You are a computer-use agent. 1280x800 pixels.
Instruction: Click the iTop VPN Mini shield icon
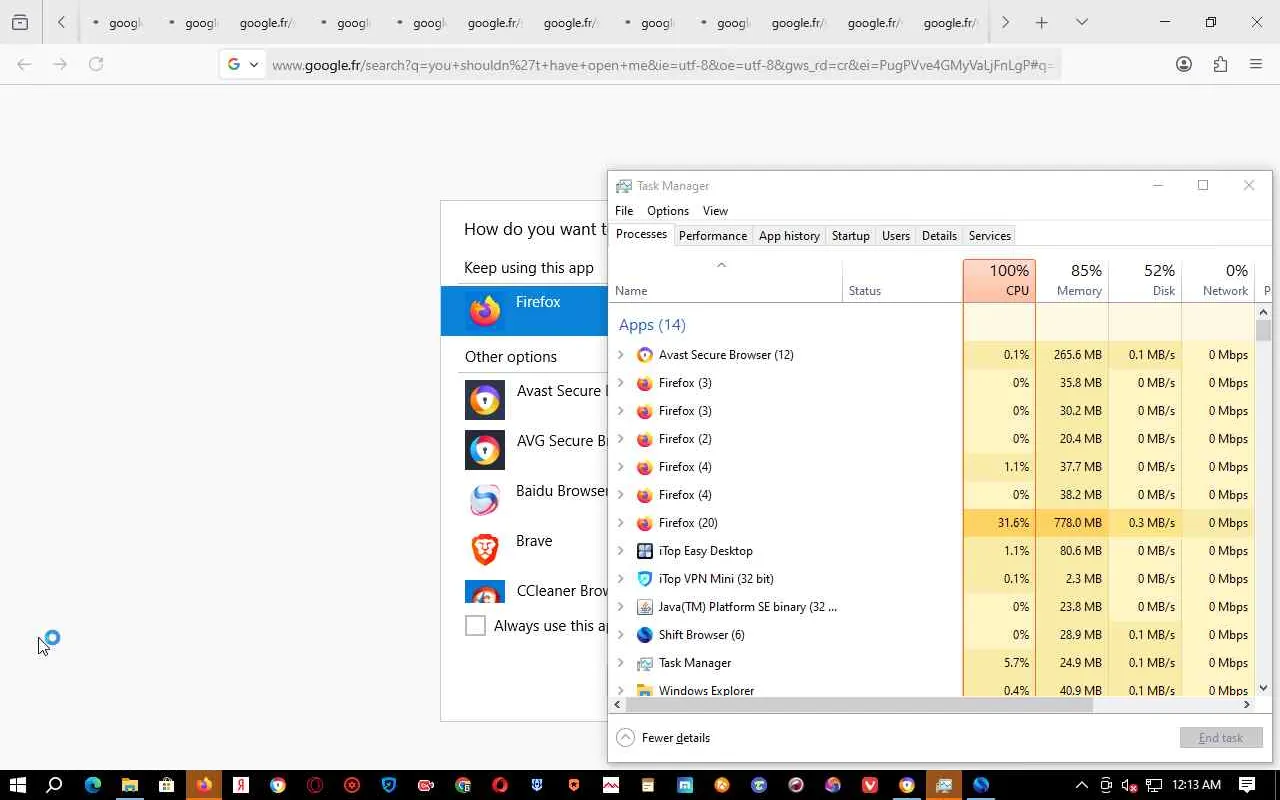[x=645, y=579]
